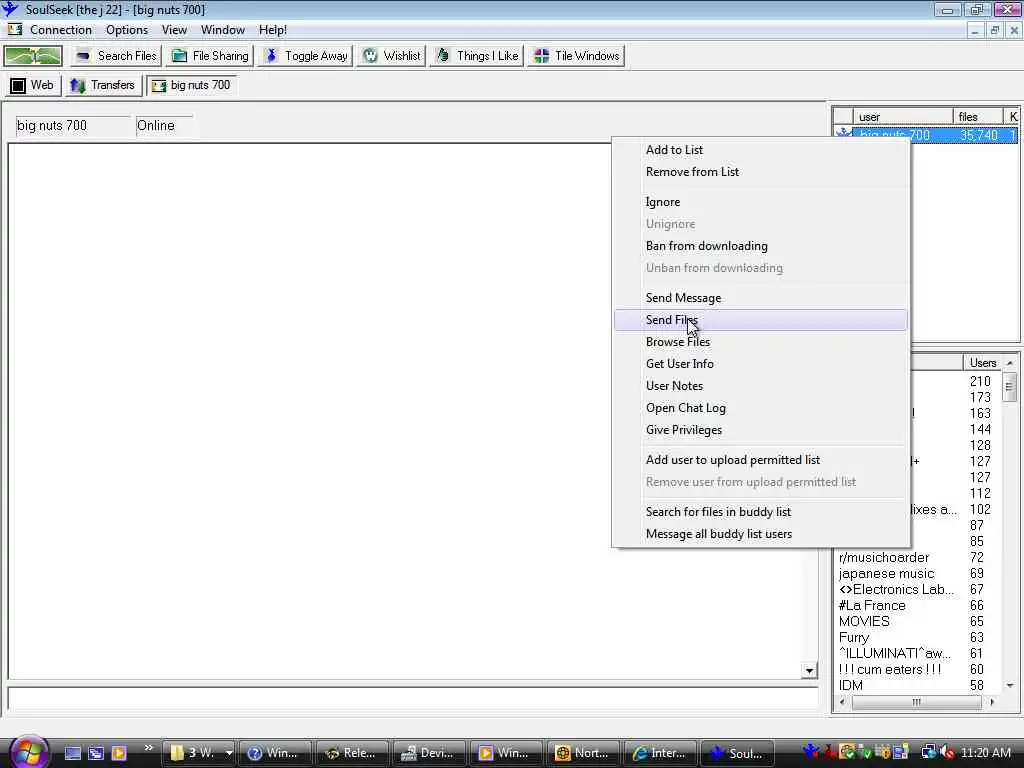
Task: Open the grouped 3 W. folders taskbar button
Action: 201,753
